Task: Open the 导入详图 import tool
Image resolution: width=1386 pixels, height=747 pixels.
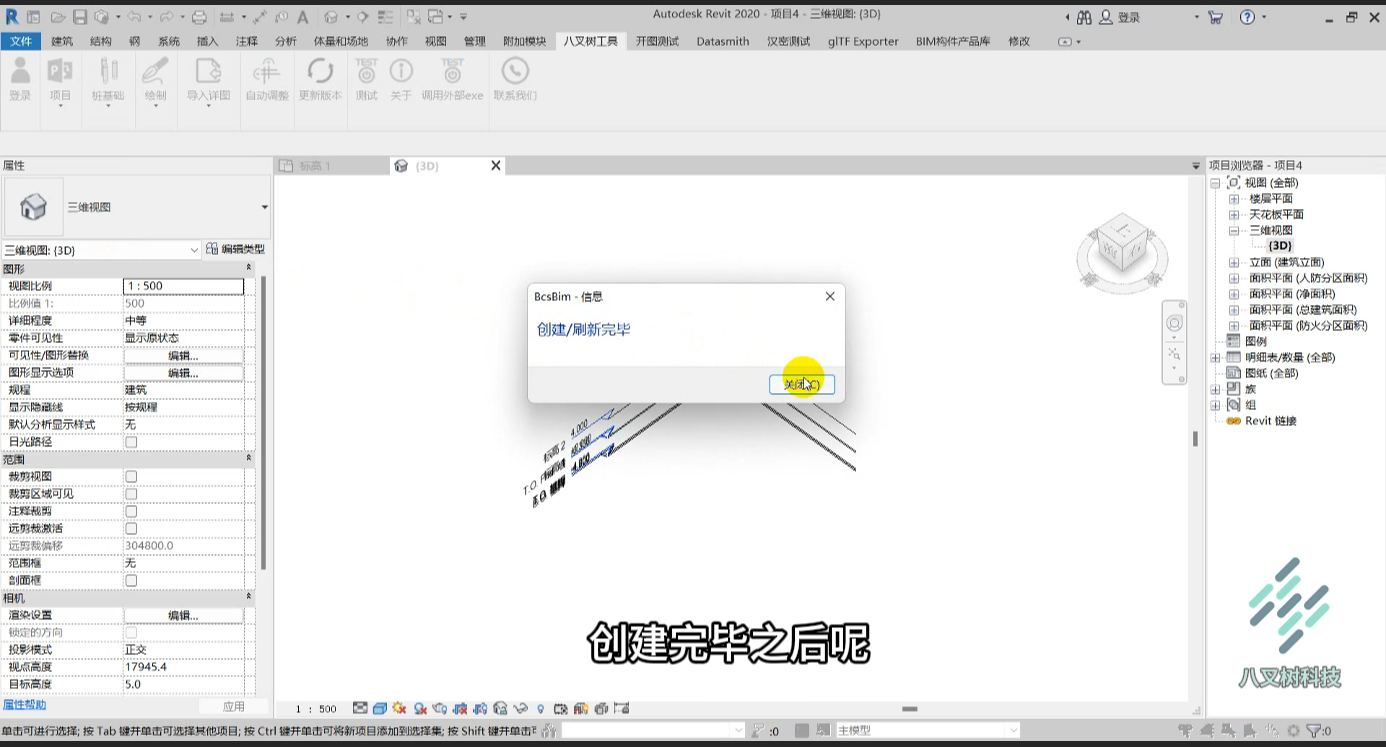Action: (208, 79)
